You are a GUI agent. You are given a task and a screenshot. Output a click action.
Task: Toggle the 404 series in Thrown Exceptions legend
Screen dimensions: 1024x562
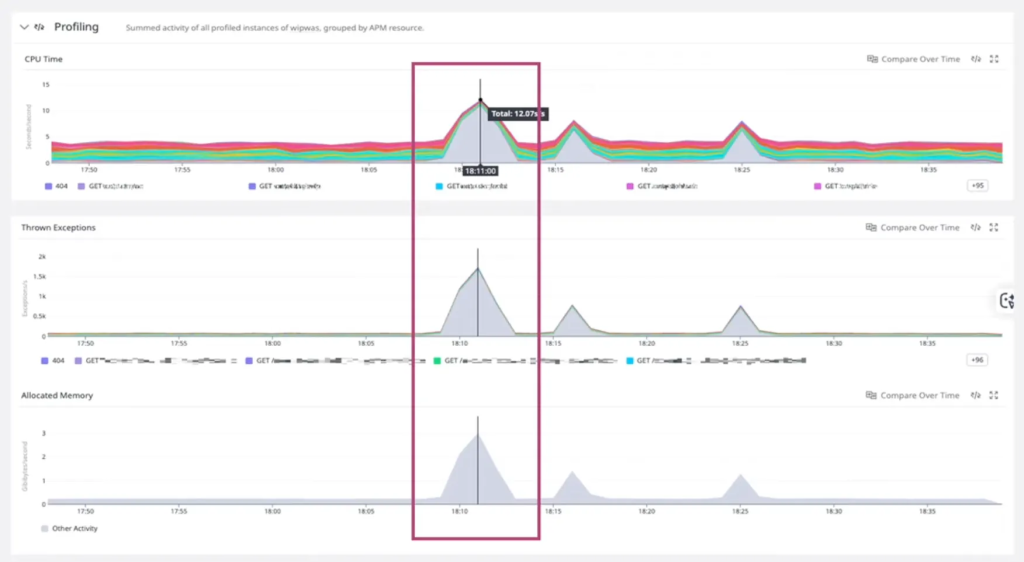54,361
